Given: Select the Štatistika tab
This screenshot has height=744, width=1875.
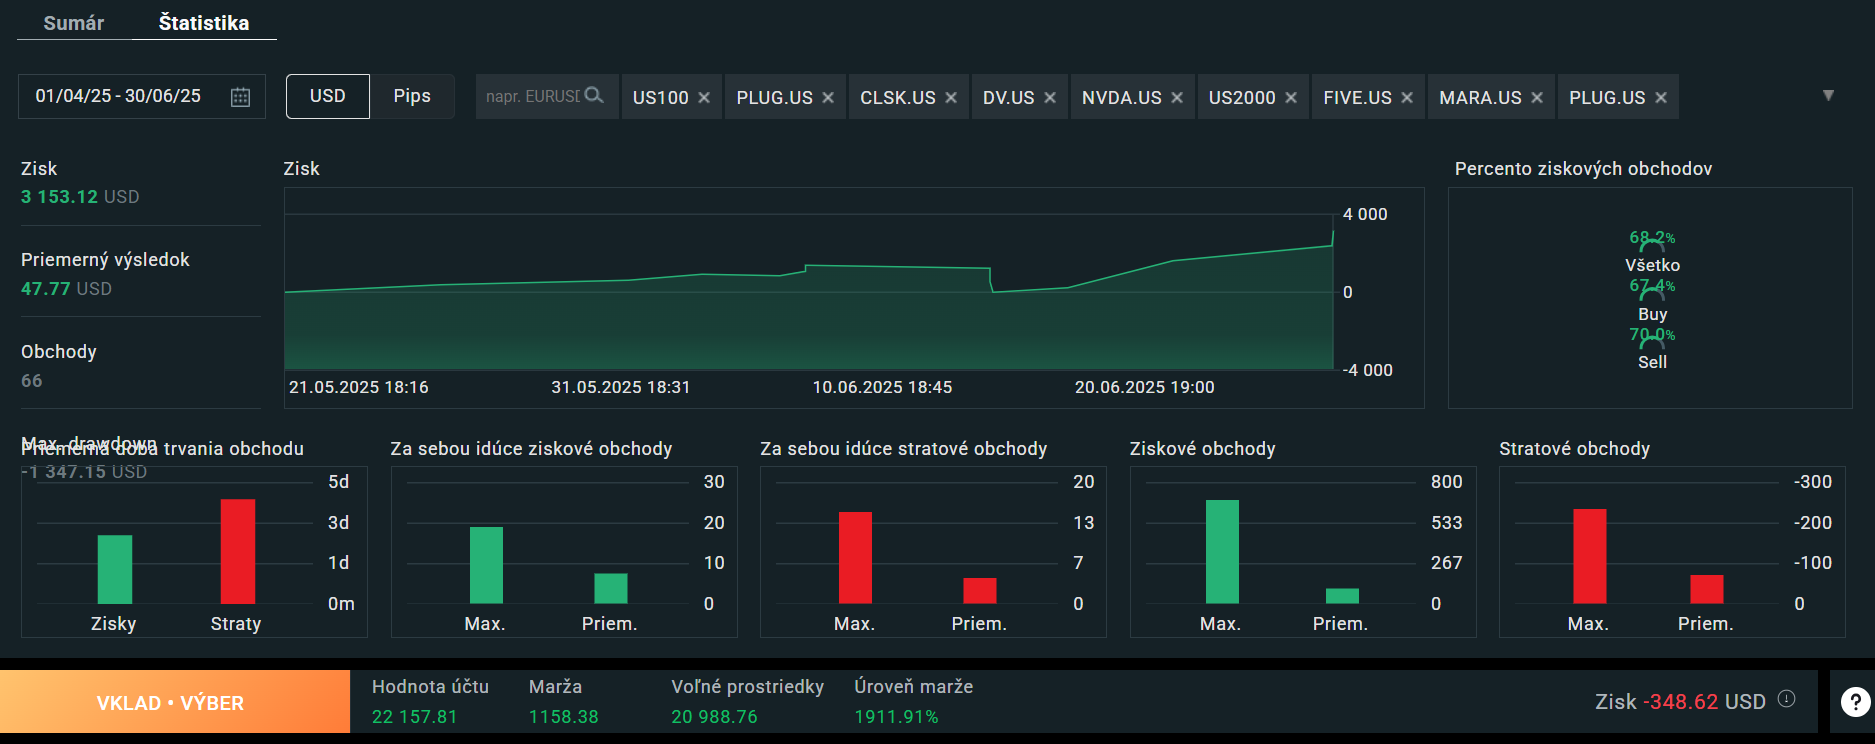Looking at the screenshot, I should (x=204, y=23).
